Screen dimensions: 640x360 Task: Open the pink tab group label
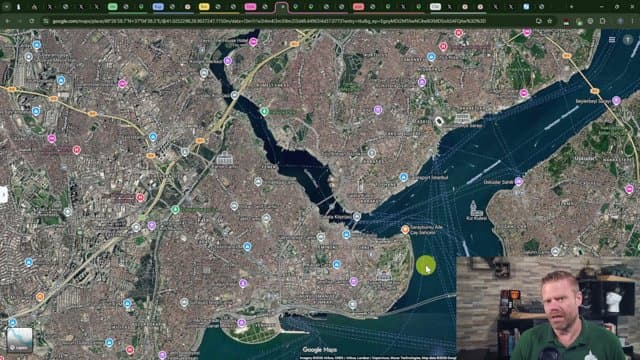point(250,7)
